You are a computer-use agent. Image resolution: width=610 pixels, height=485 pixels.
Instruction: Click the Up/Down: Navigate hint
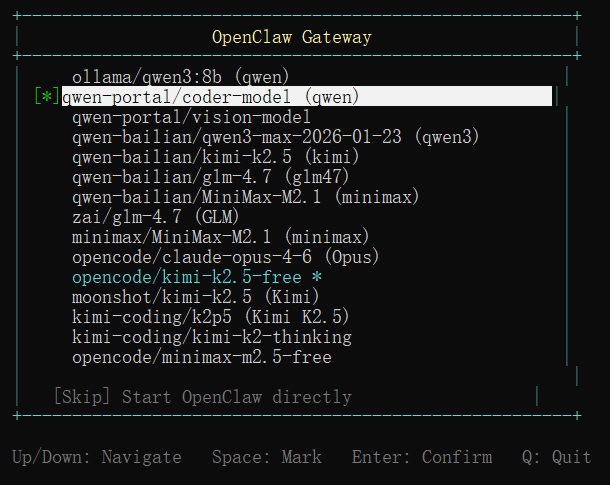point(97,457)
